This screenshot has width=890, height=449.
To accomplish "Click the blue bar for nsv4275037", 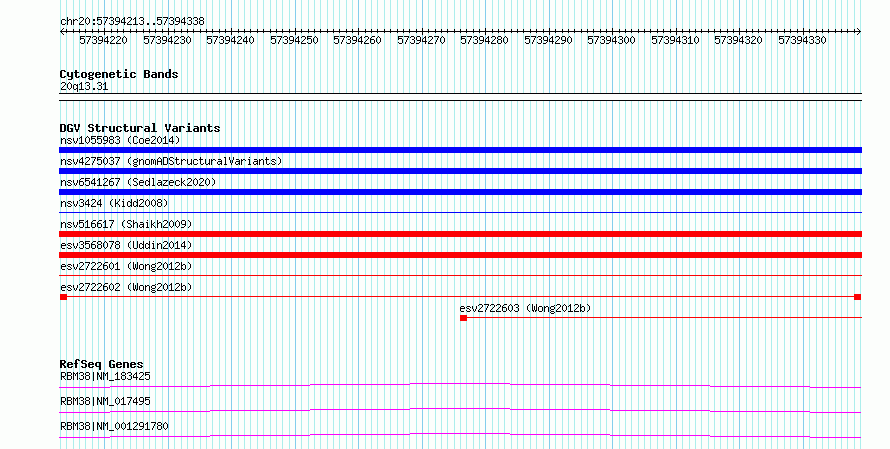I will [x=460, y=171].
